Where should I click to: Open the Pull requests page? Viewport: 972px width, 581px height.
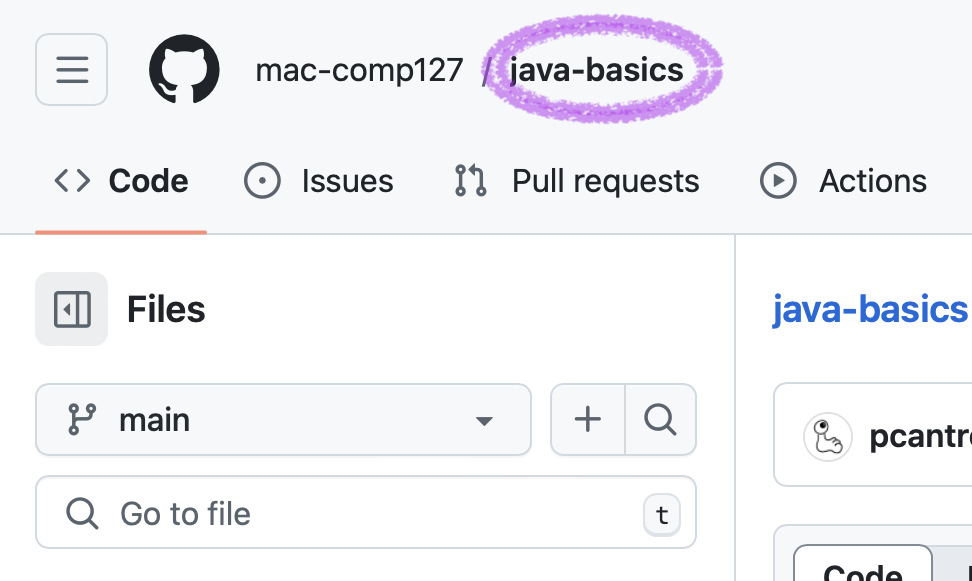pyautogui.click(x=604, y=181)
